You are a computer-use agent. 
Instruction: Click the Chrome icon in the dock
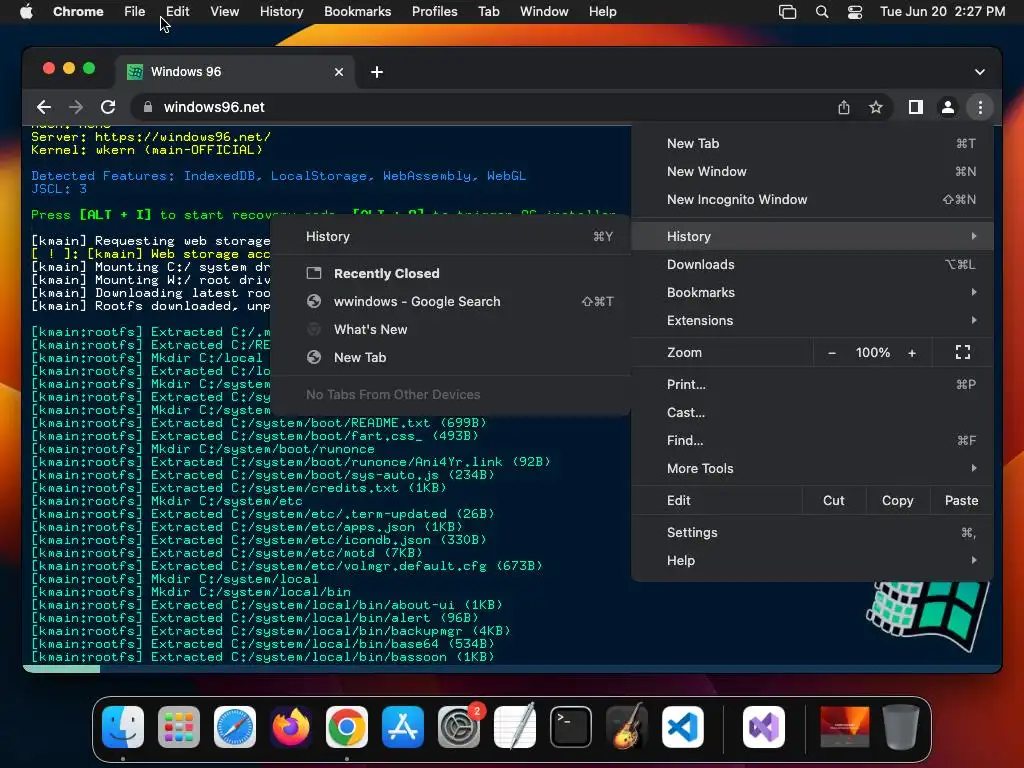pyautogui.click(x=347, y=727)
